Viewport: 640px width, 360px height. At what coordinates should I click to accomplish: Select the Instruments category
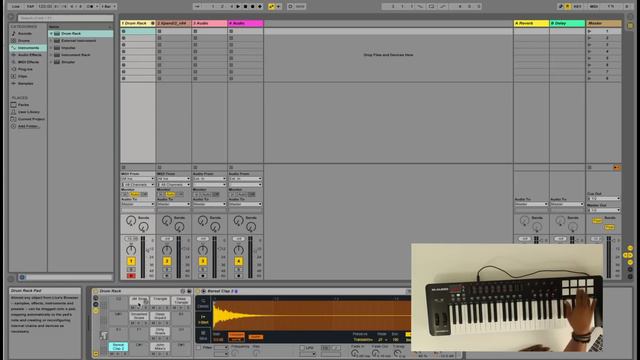pos(28,48)
